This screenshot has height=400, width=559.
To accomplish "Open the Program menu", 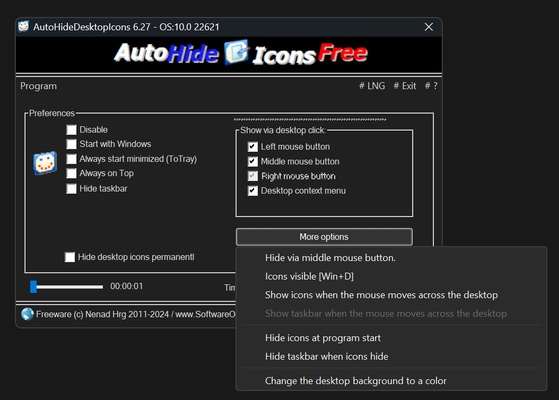I will [x=39, y=86].
